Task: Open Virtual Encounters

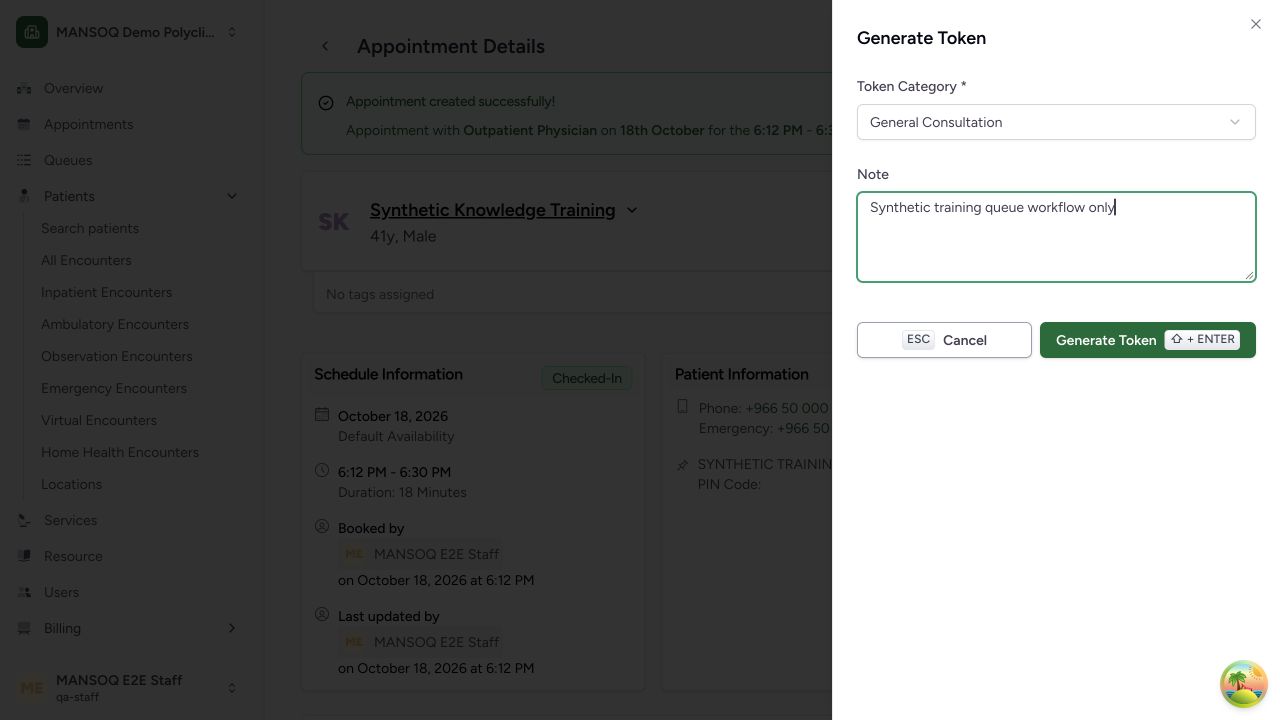Action: point(99,420)
